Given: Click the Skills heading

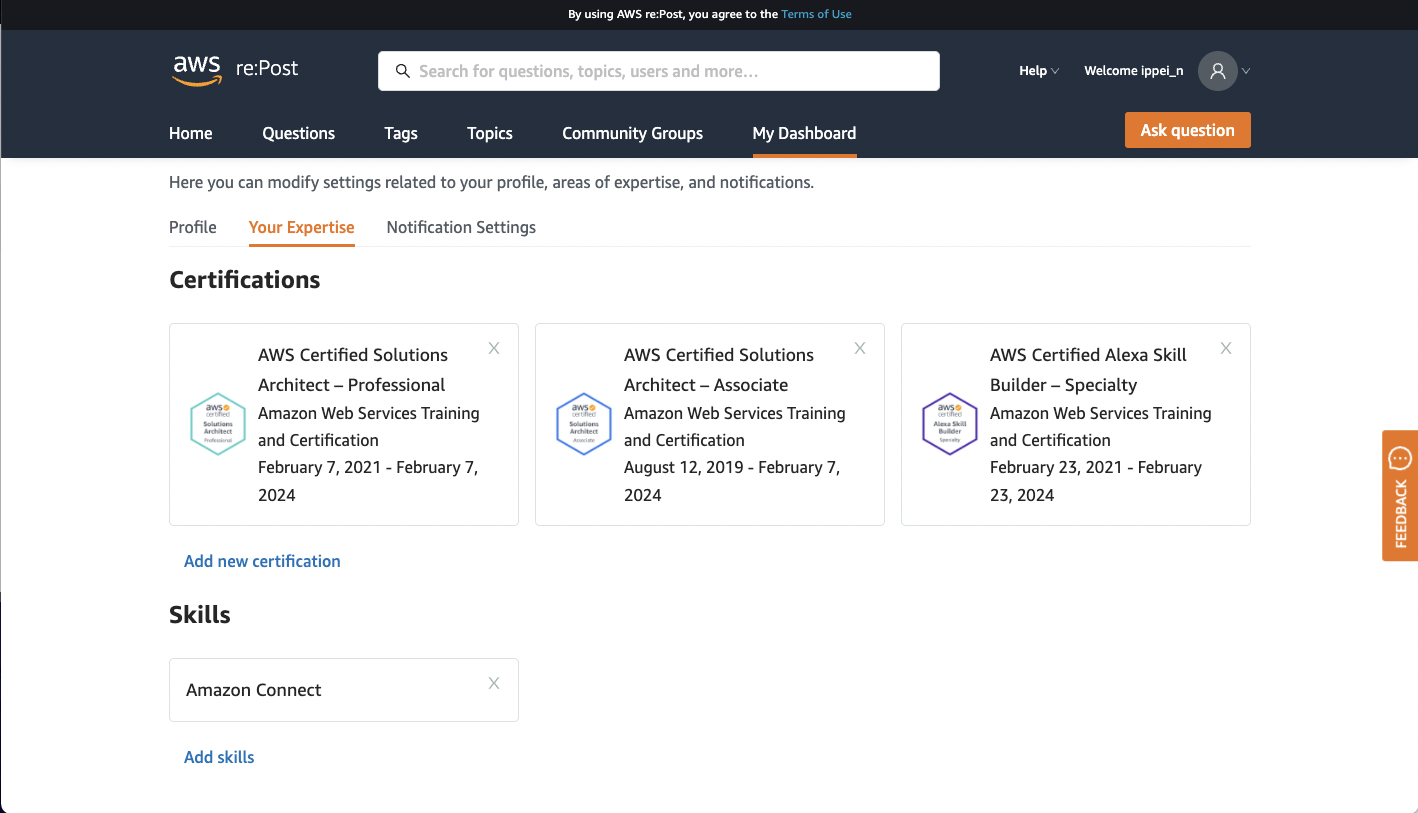Looking at the screenshot, I should click(200, 615).
